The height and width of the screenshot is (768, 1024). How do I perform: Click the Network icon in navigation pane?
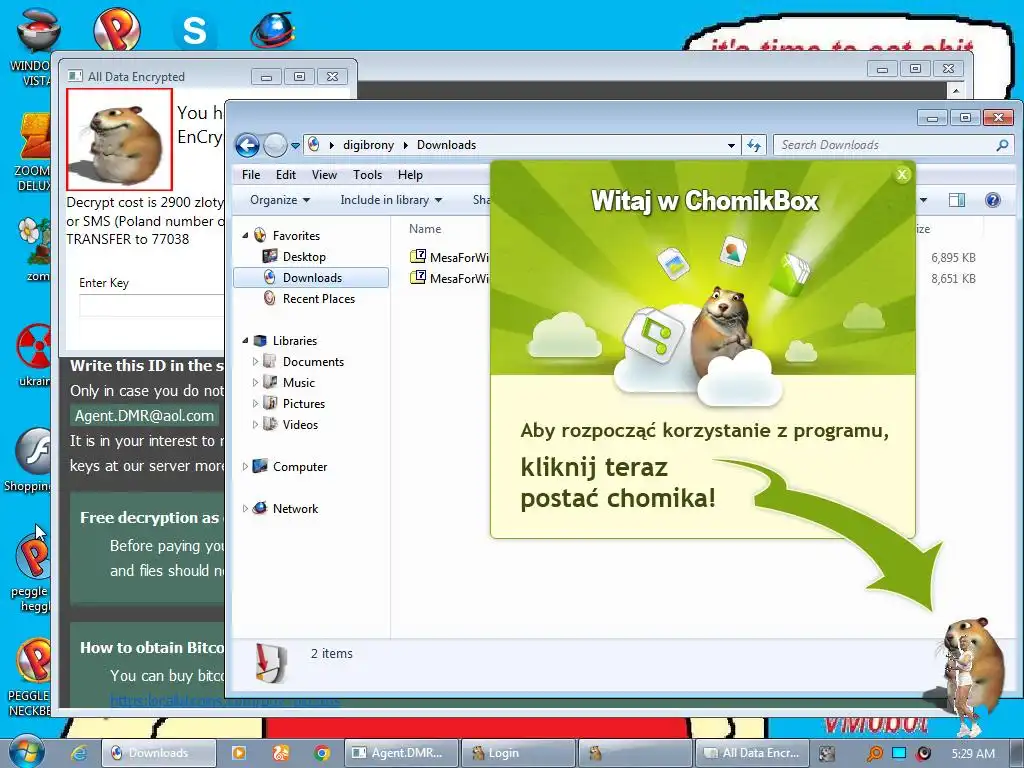click(260, 507)
